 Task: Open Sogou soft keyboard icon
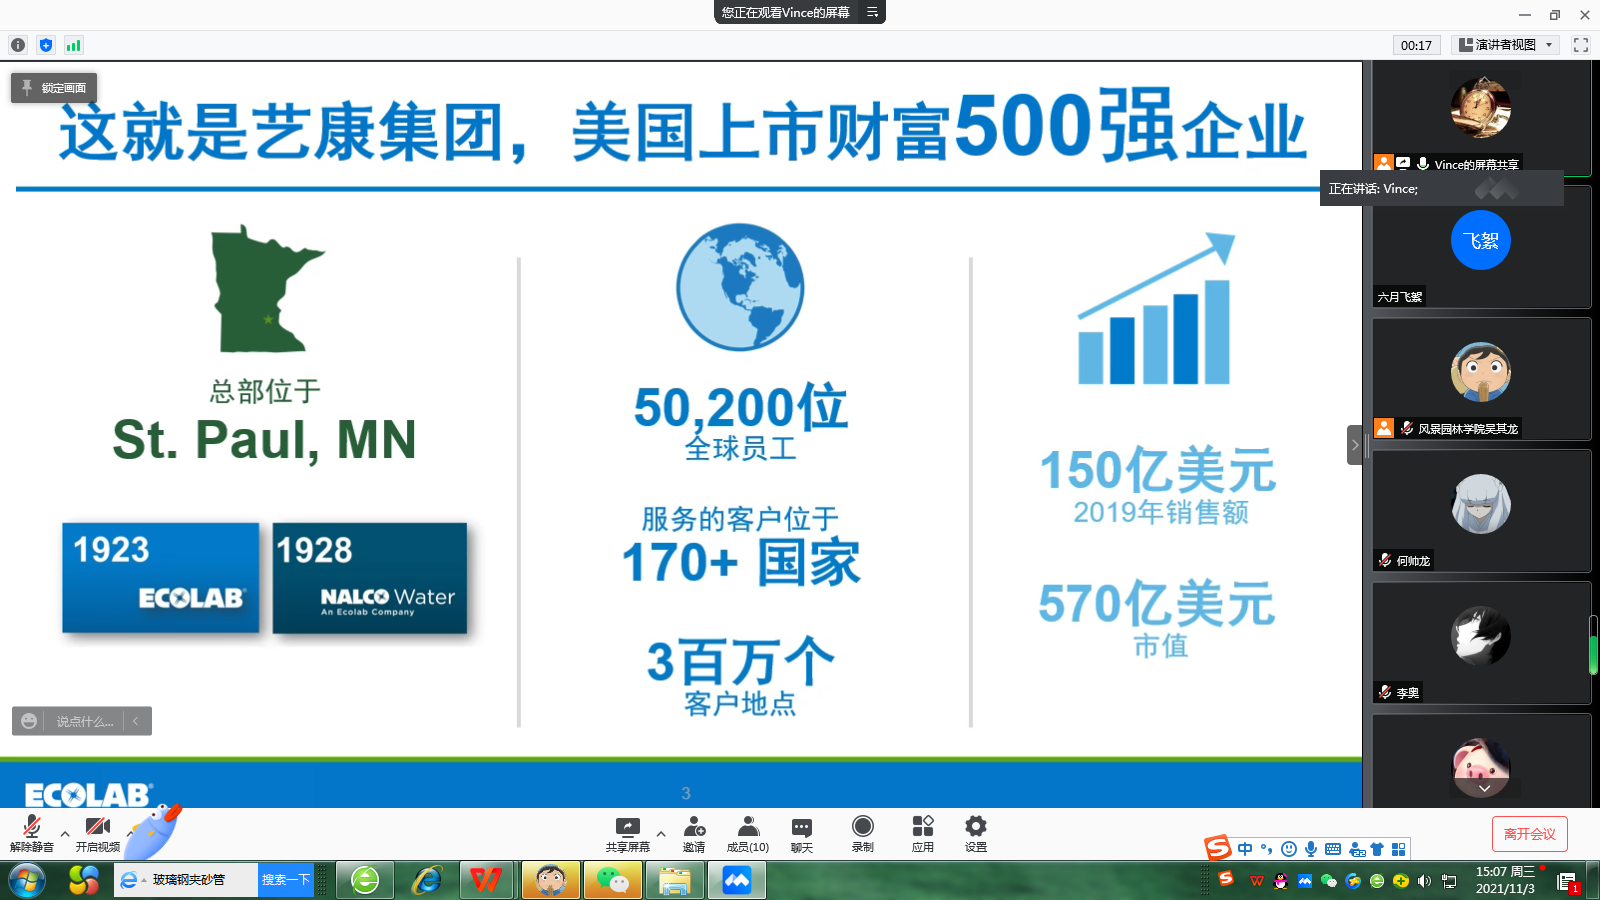[x=1333, y=849]
